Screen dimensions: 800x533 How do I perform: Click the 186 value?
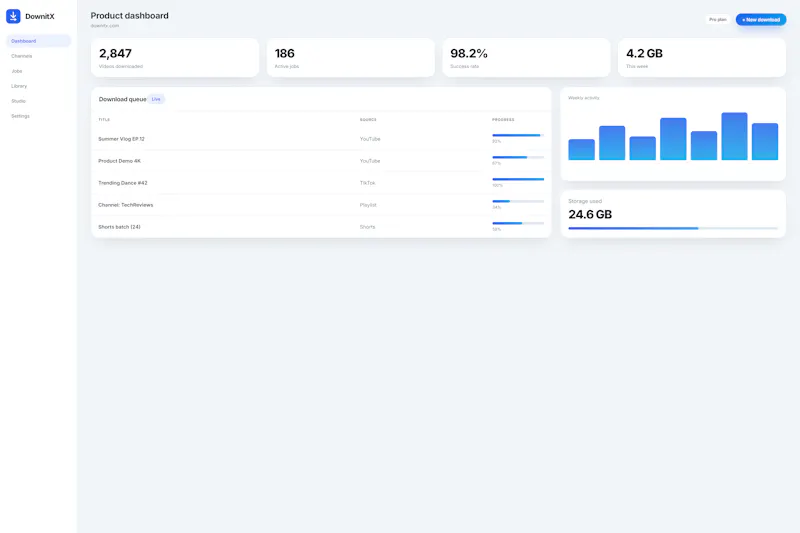click(x=285, y=54)
